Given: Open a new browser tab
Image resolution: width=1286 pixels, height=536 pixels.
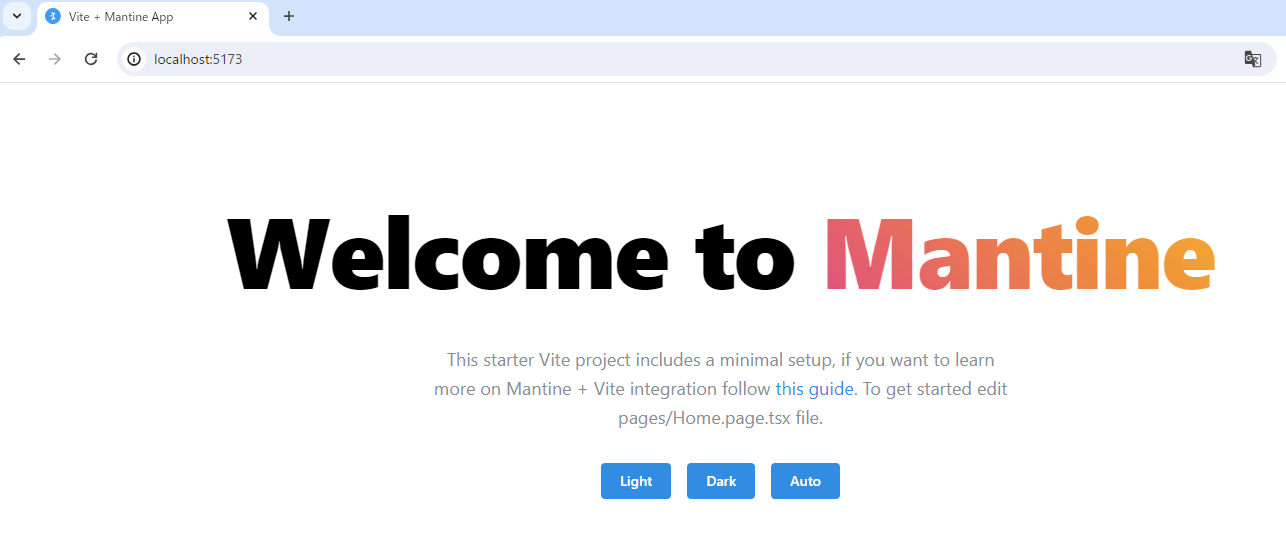Looking at the screenshot, I should (x=289, y=17).
